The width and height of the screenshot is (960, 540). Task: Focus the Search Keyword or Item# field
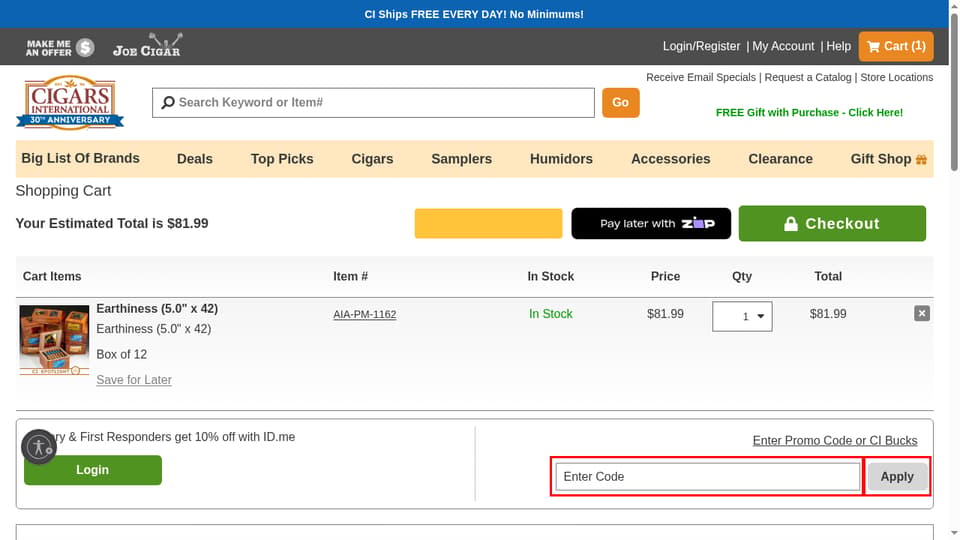point(373,103)
